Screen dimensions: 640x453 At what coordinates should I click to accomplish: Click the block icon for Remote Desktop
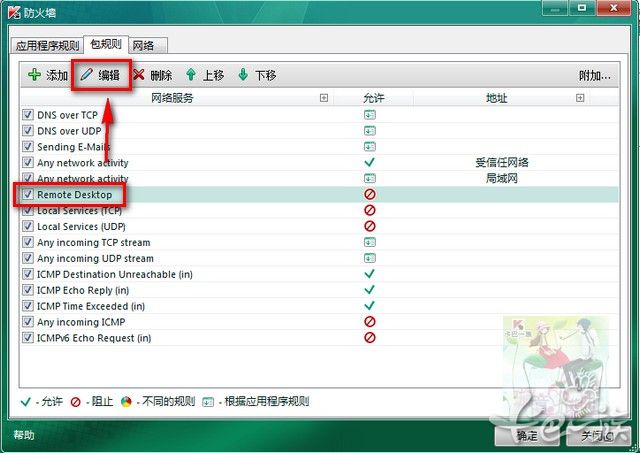click(x=370, y=194)
